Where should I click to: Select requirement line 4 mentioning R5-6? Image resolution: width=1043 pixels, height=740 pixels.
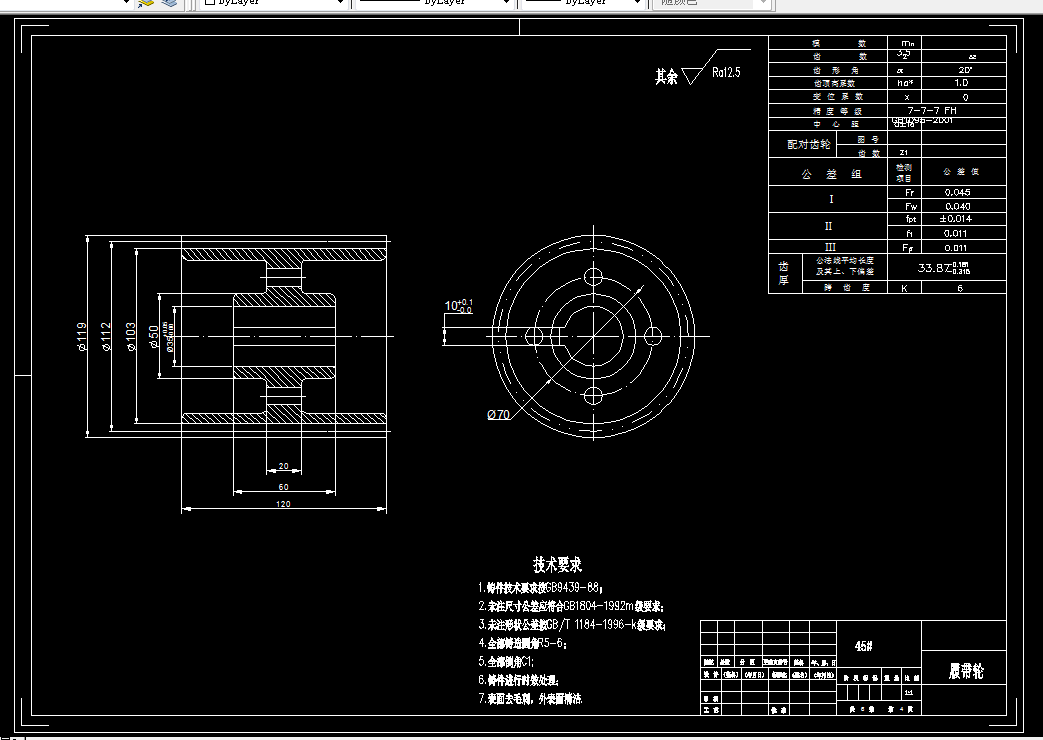523,644
